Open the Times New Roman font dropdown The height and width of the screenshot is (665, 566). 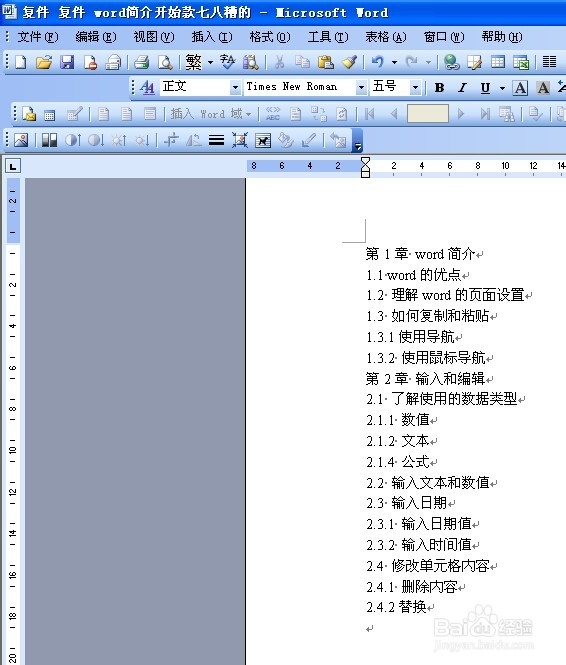point(361,88)
